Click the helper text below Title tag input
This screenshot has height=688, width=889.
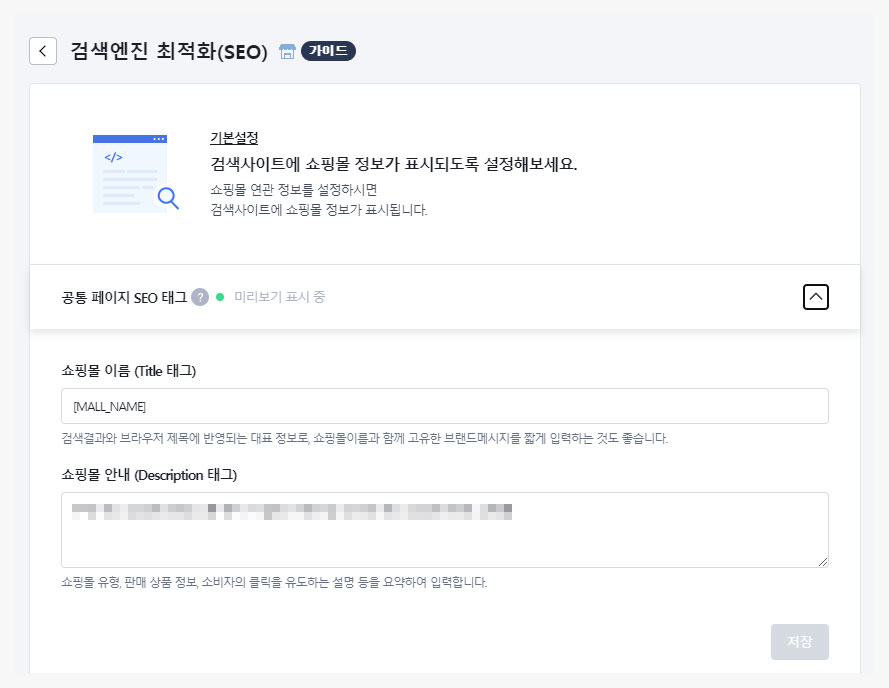[364, 438]
